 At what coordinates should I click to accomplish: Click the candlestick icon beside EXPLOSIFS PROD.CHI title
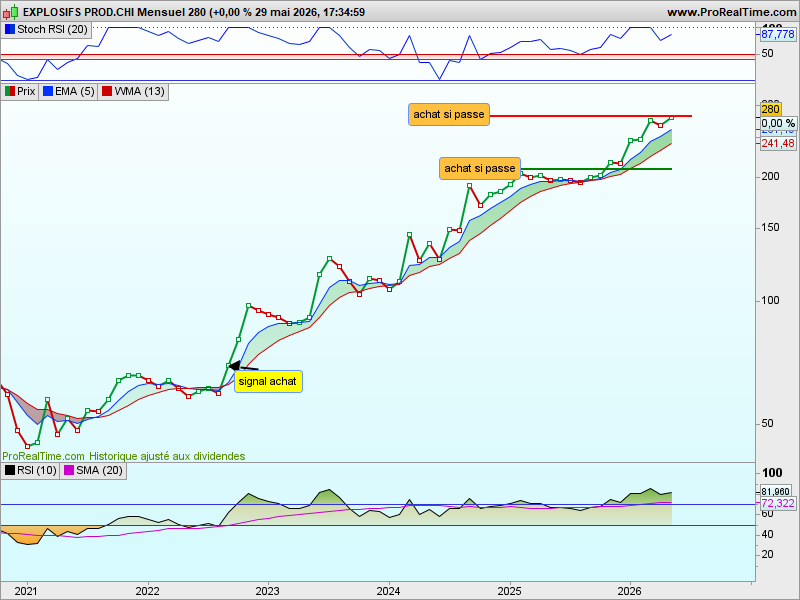coord(10,11)
